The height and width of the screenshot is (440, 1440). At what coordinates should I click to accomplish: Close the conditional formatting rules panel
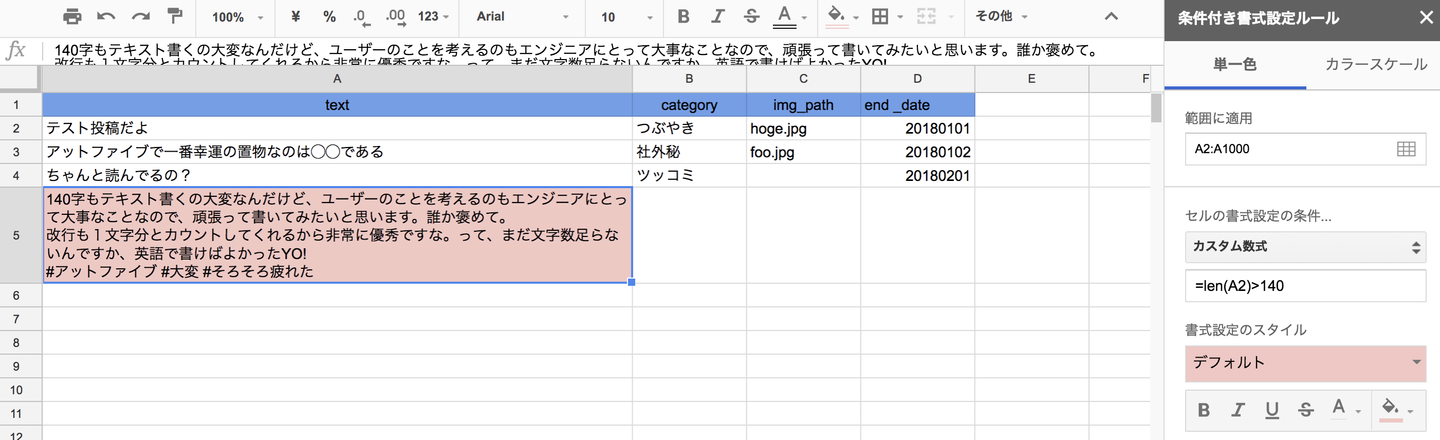click(1424, 17)
